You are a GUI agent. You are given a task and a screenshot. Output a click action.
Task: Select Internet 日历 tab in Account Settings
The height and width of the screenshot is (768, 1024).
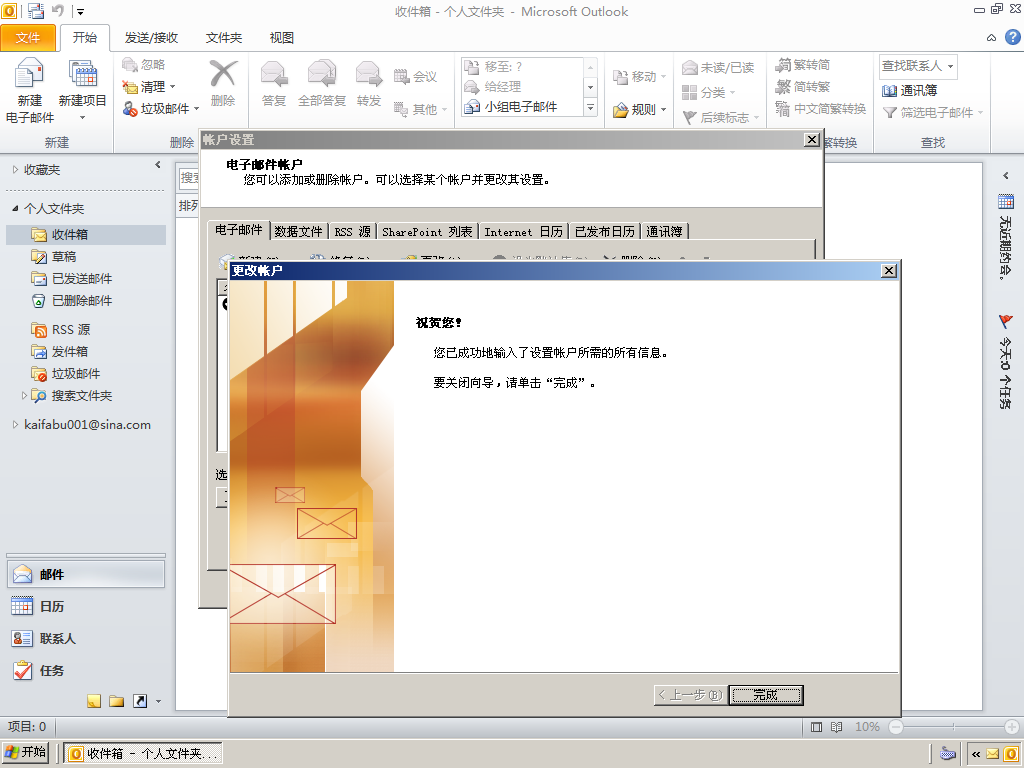(523, 231)
